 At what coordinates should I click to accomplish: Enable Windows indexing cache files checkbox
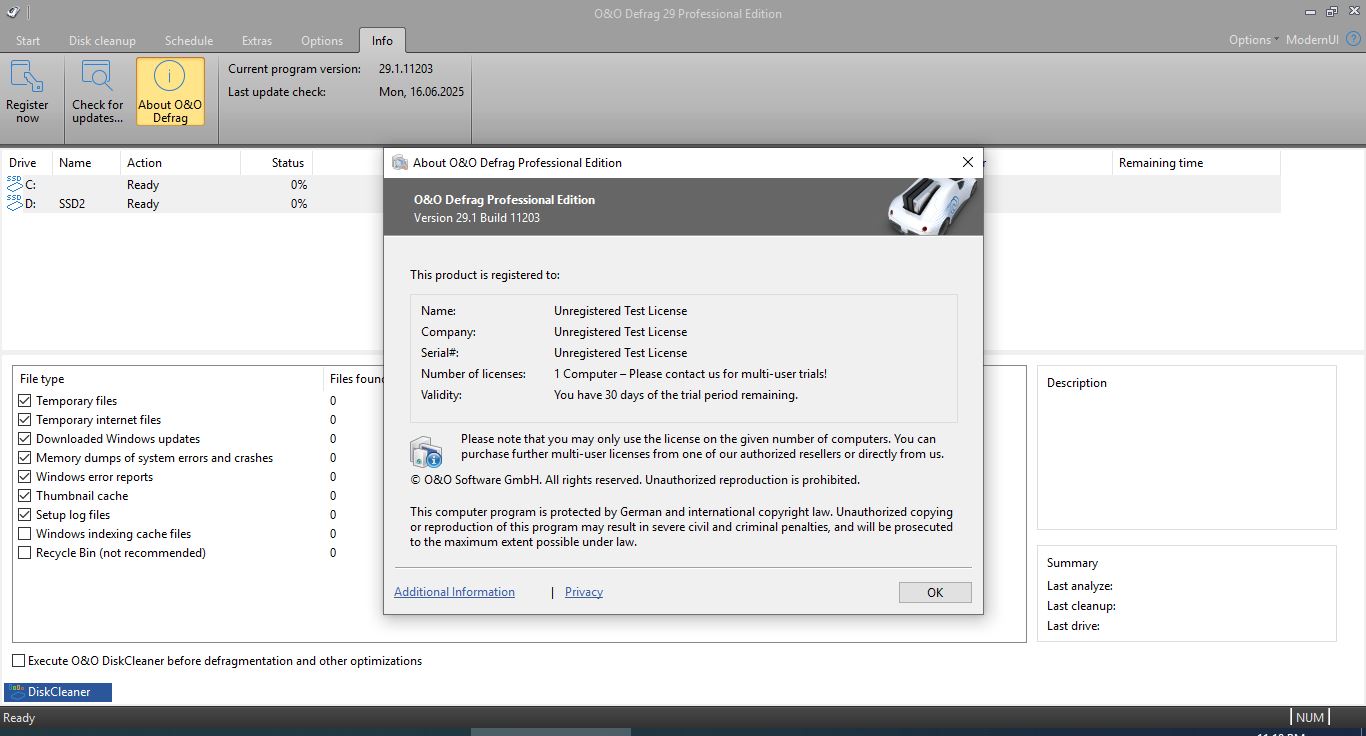point(25,534)
